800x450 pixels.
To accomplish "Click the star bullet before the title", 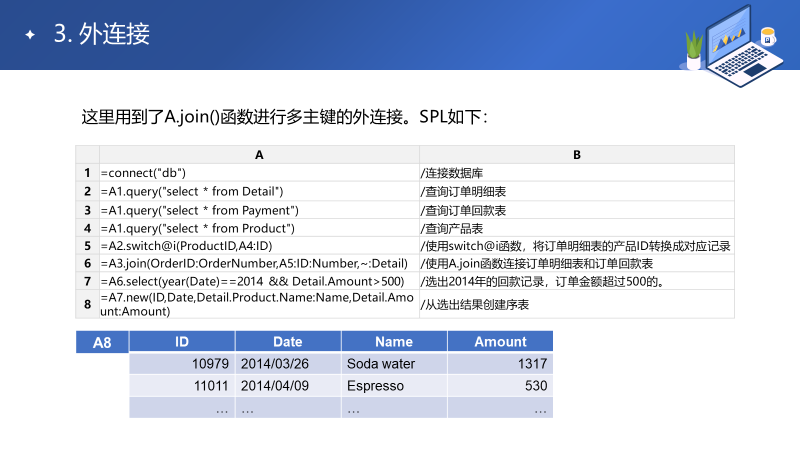I will click(x=30, y=35).
